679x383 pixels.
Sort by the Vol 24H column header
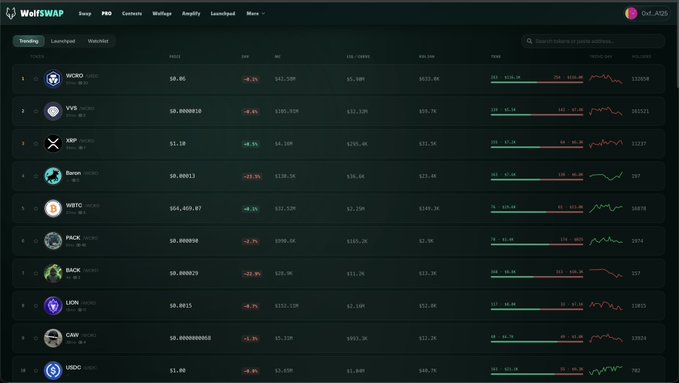pyautogui.click(x=427, y=57)
